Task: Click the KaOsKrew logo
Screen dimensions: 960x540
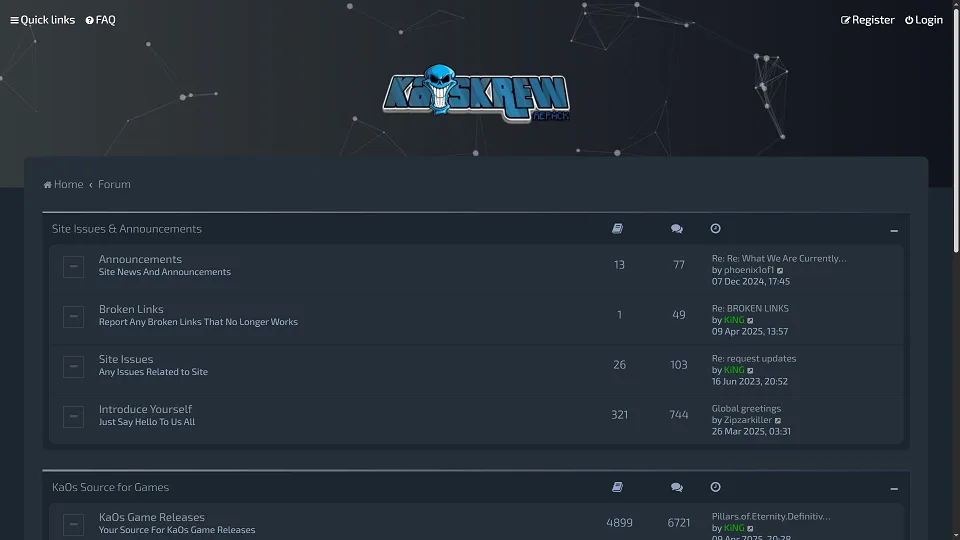Action: (476, 93)
